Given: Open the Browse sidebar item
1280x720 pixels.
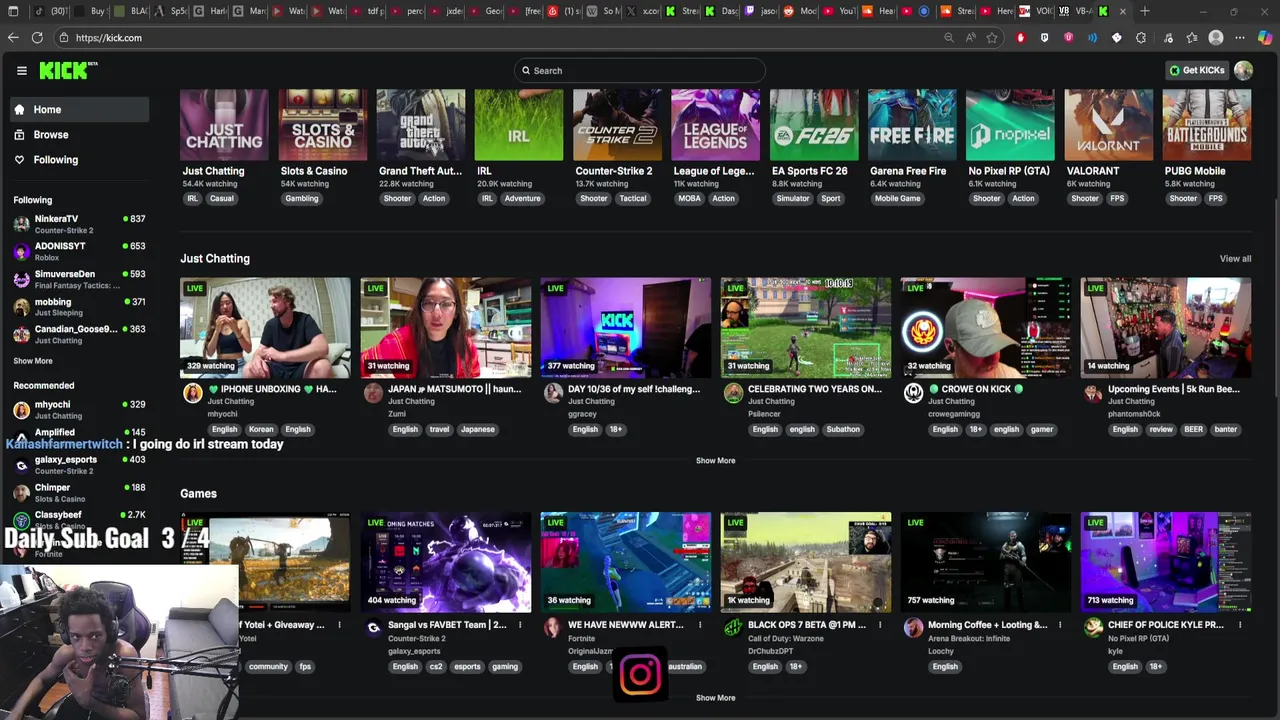Looking at the screenshot, I should pyautogui.click(x=80, y=134).
